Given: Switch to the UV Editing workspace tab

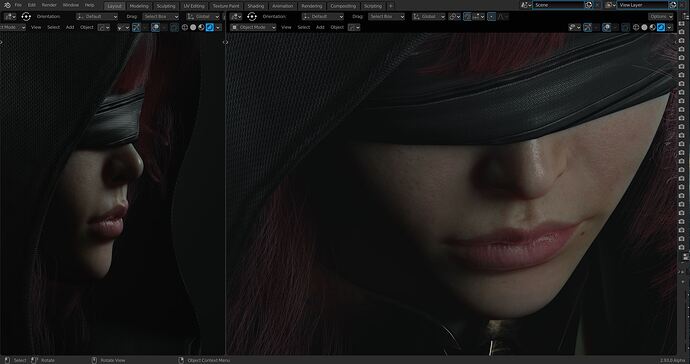Looking at the screenshot, I should click(x=194, y=6).
